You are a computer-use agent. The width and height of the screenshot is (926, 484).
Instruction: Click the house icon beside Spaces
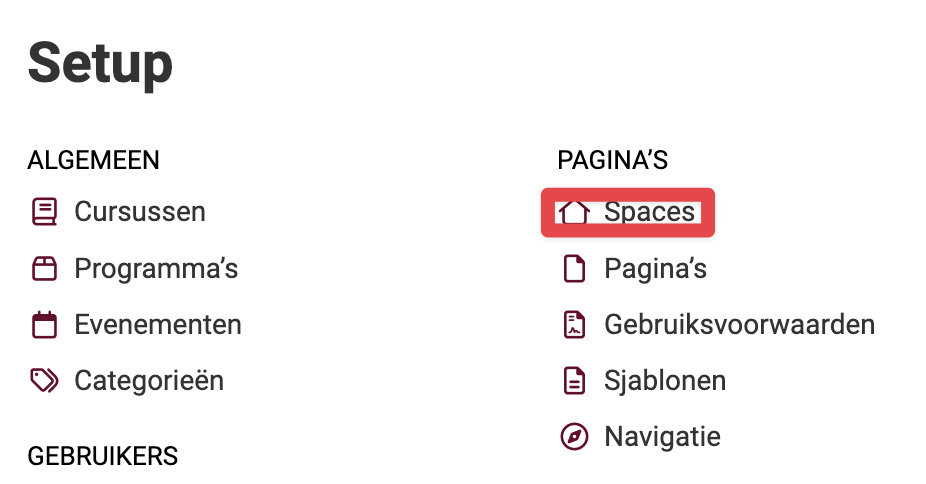pyautogui.click(x=574, y=212)
